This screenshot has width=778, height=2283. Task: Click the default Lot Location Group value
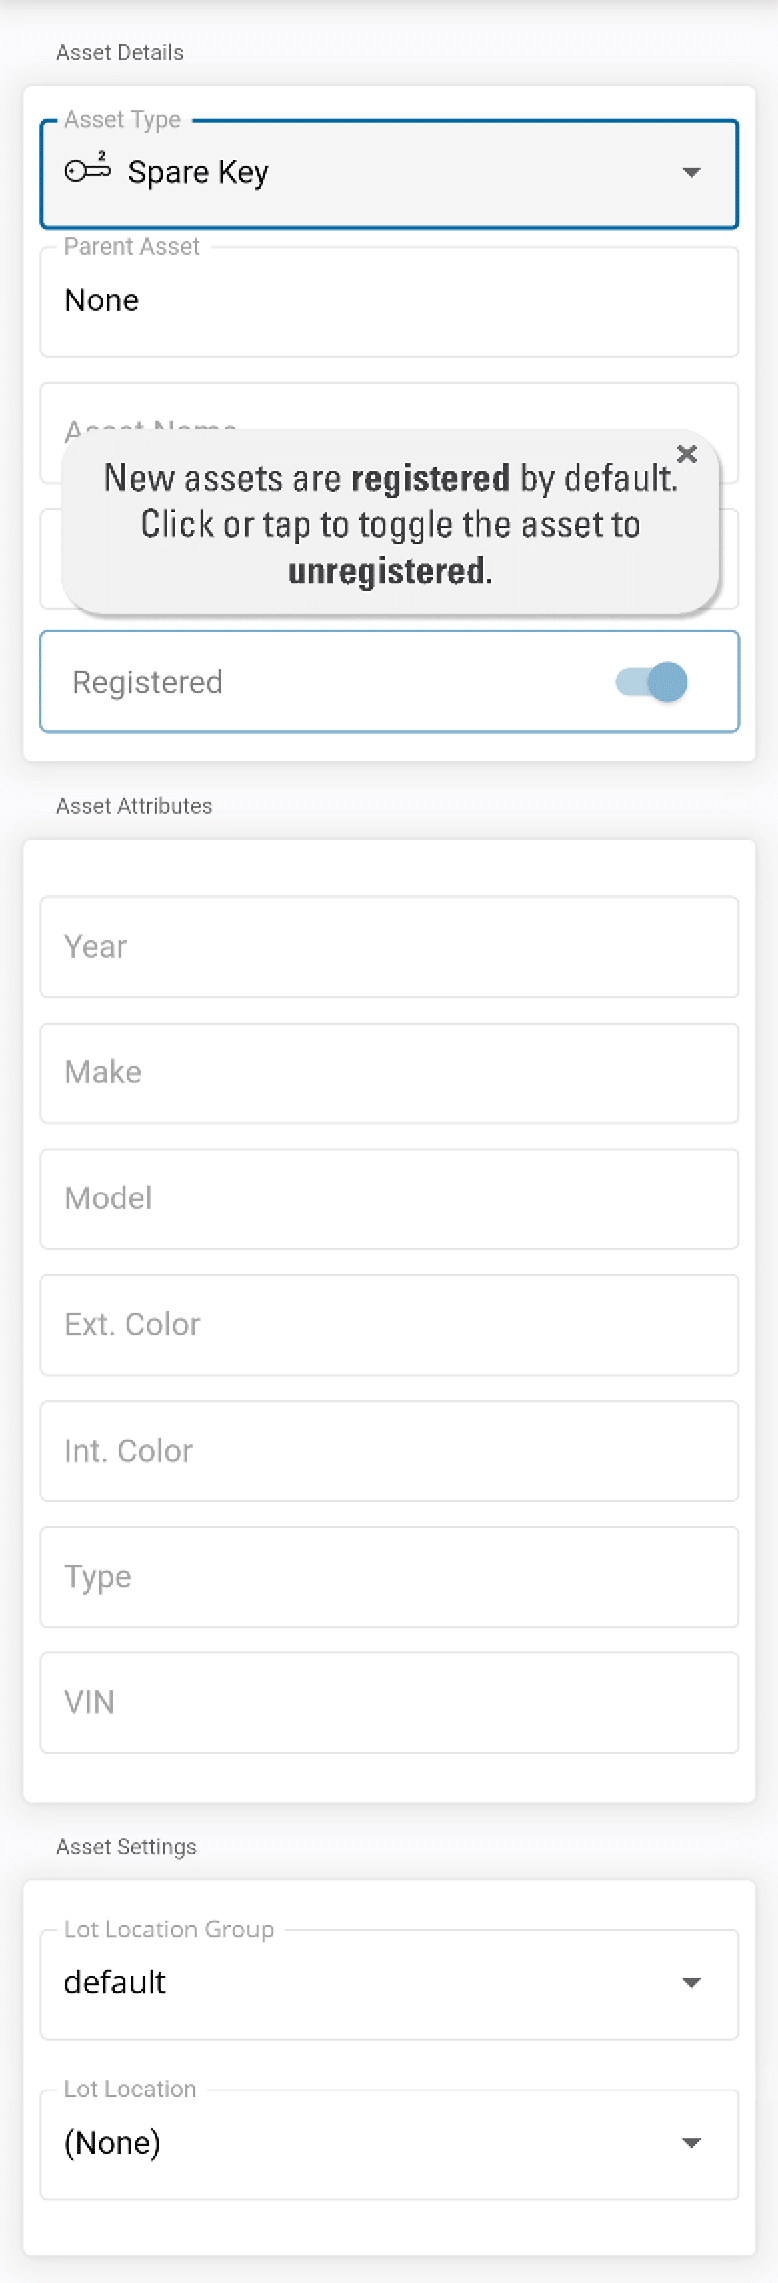[x=115, y=1983]
